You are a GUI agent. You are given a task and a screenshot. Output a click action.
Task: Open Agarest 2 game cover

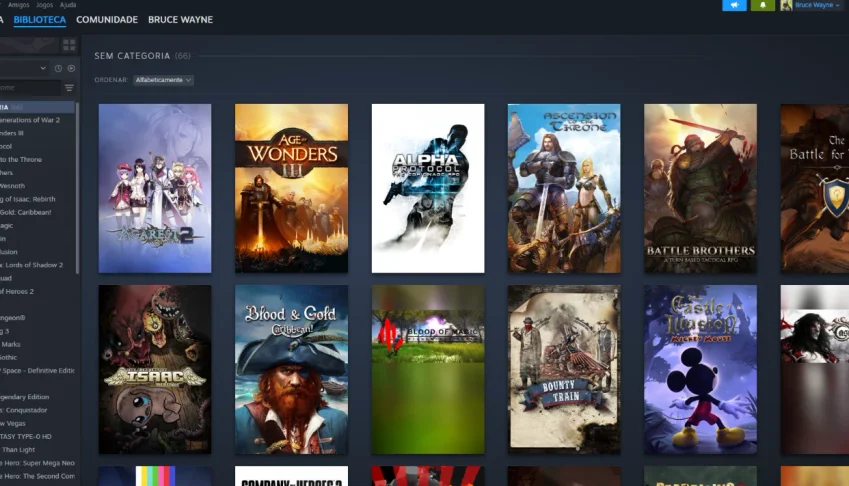[155, 188]
